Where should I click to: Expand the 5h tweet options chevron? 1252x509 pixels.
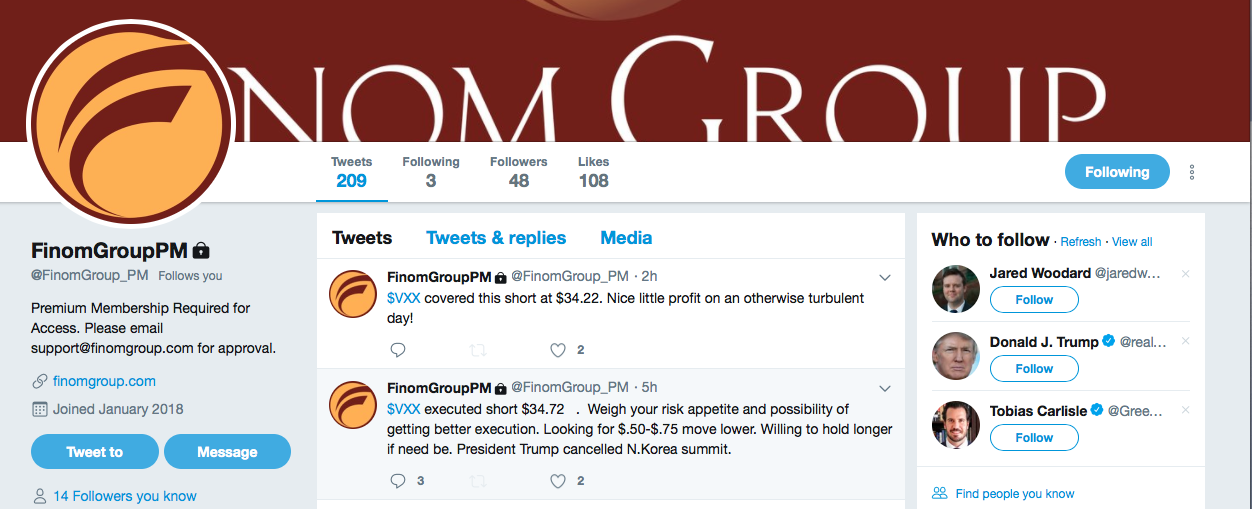[x=885, y=388]
